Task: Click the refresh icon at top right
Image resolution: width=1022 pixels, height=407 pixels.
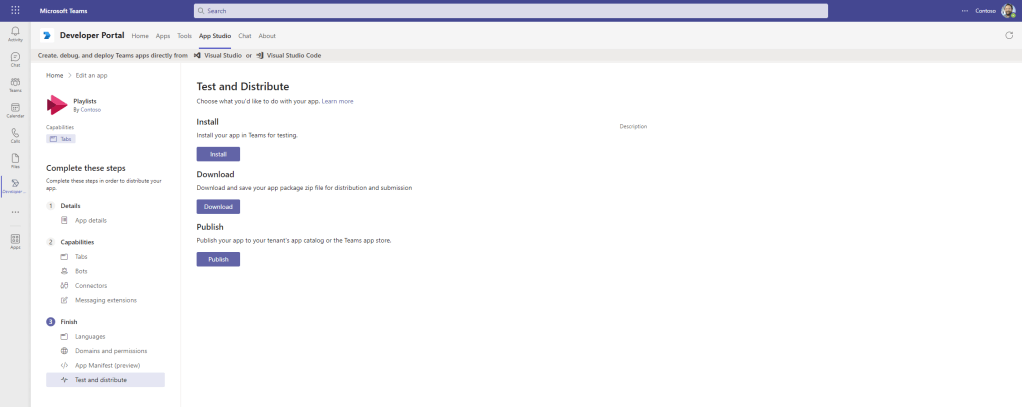Action: coord(1008,35)
